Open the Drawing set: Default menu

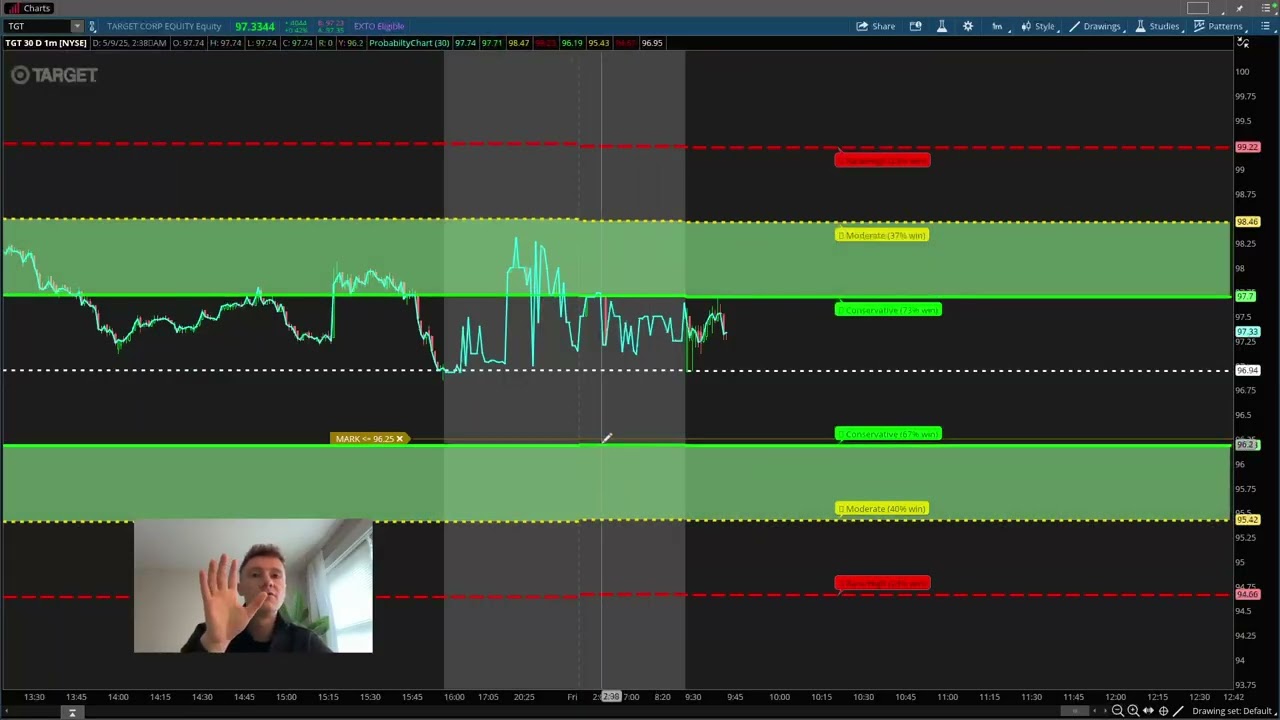(x=1234, y=711)
